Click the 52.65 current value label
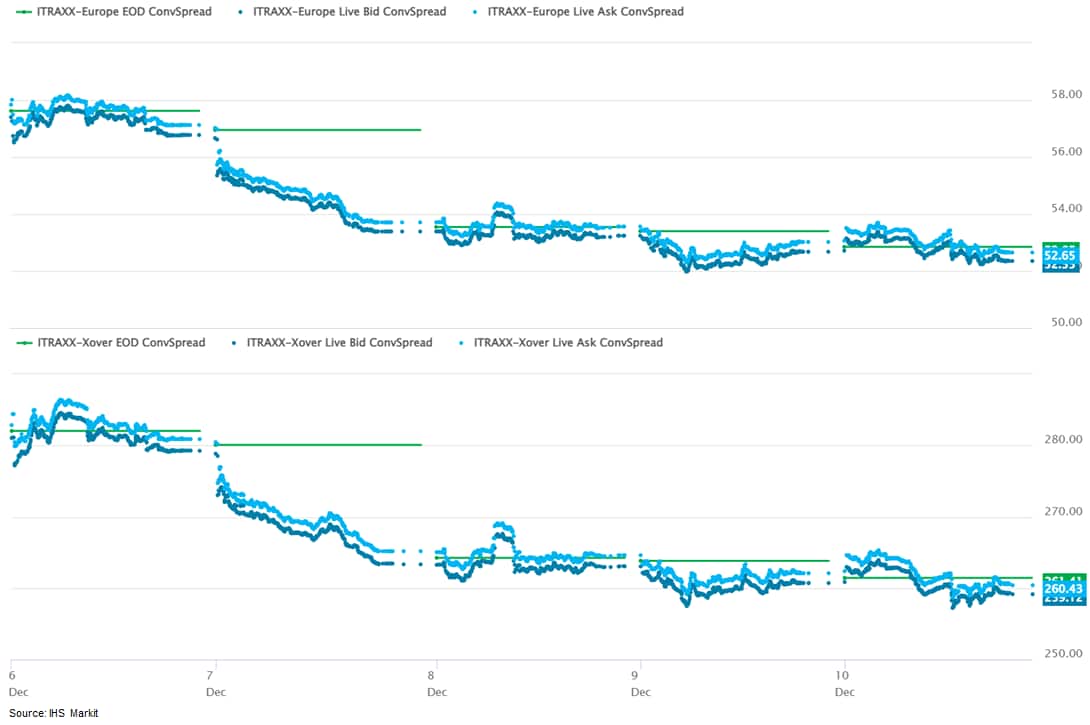The image size is (1090, 725). 1061,256
